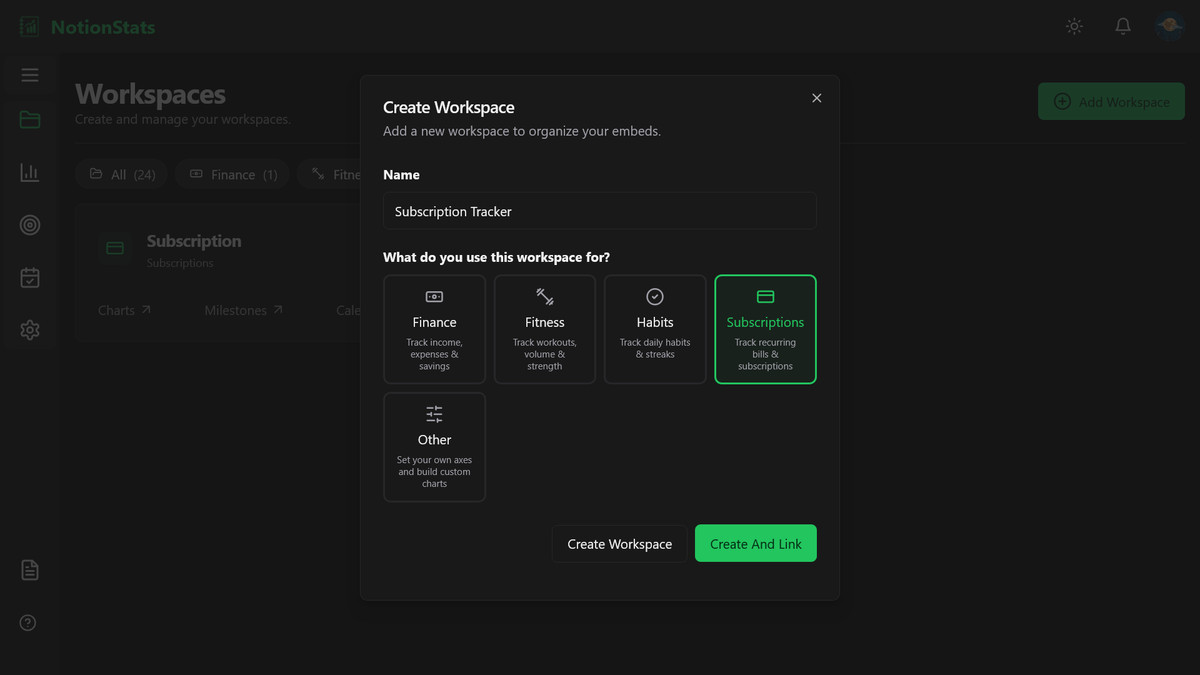Open the Milestones target sidebar icon
This screenshot has width=1200, height=675.
[30, 225]
